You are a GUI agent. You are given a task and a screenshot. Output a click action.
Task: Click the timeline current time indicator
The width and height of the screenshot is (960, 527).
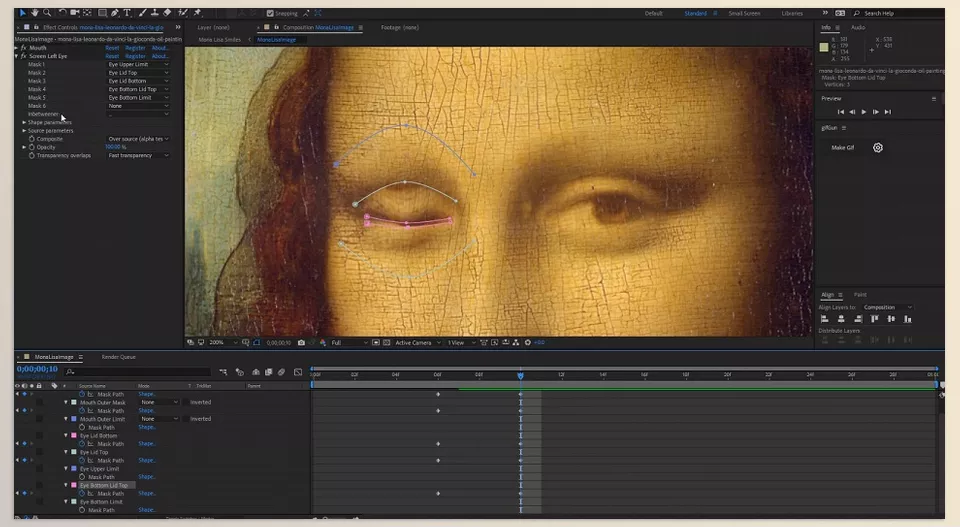point(520,375)
